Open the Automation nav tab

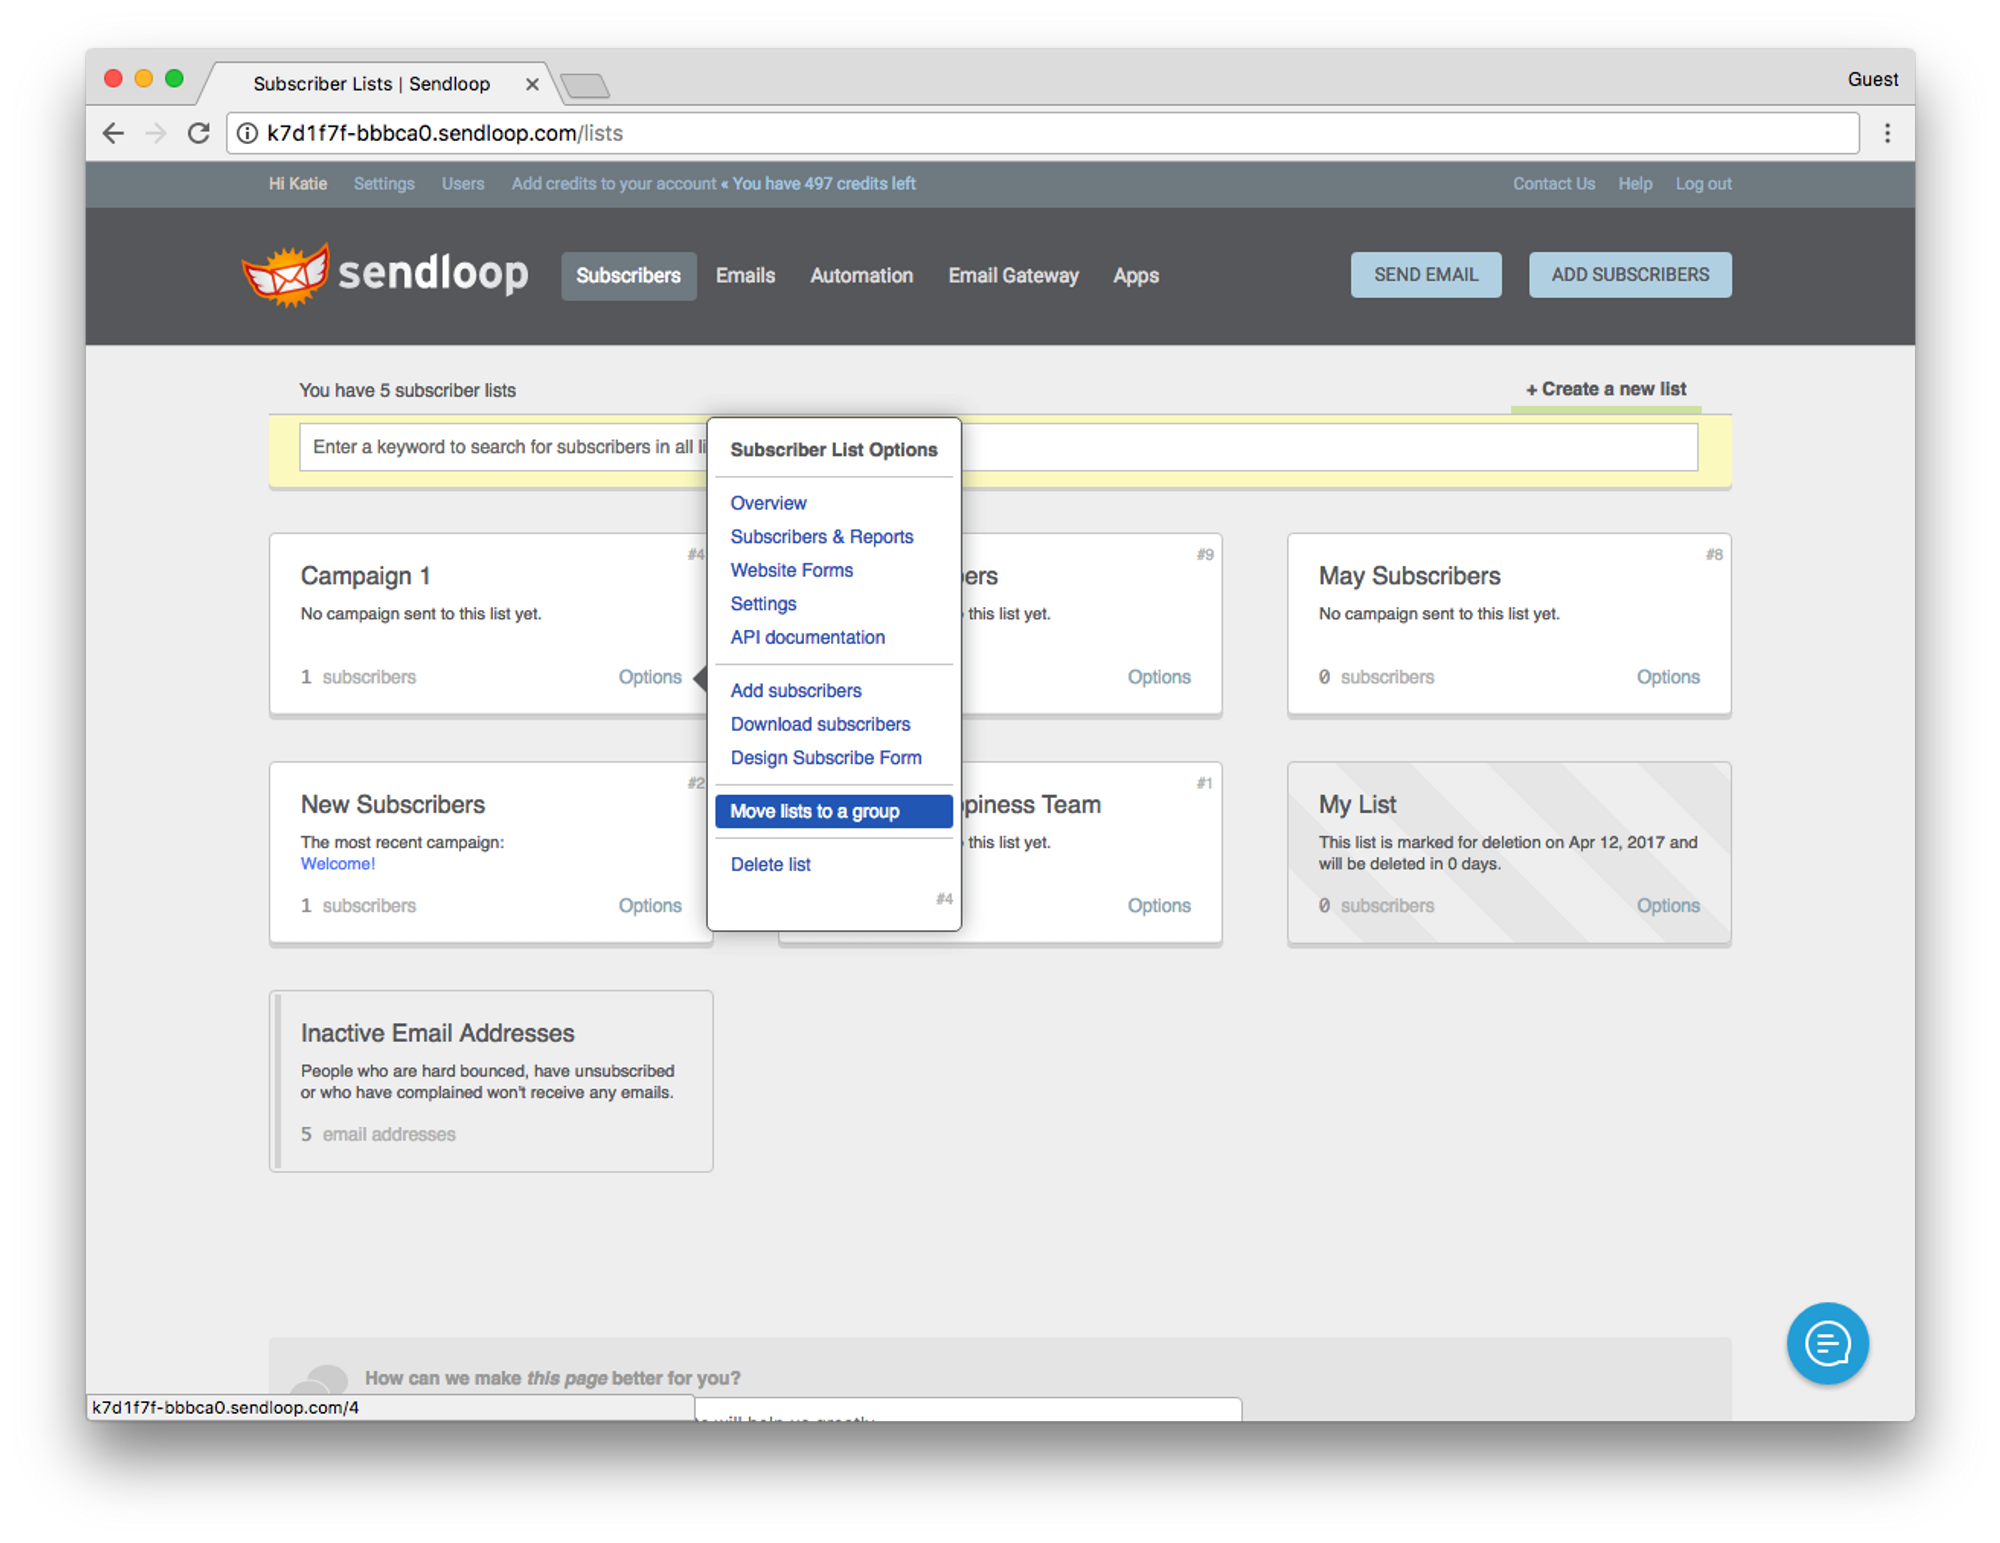pos(861,275)
